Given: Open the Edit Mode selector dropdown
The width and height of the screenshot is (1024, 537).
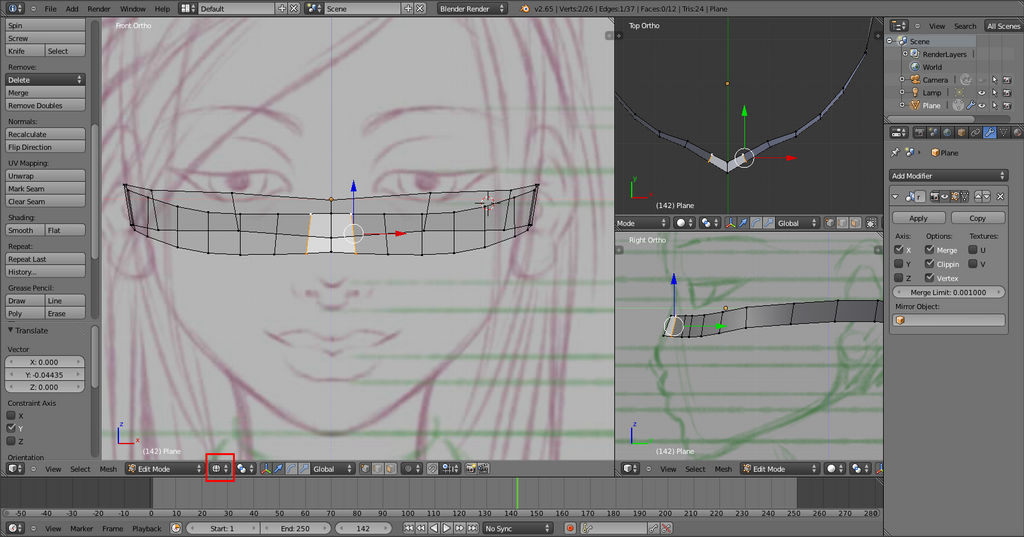Looking at the screenshot, I should pyautogui.click(x=164, y=468).
